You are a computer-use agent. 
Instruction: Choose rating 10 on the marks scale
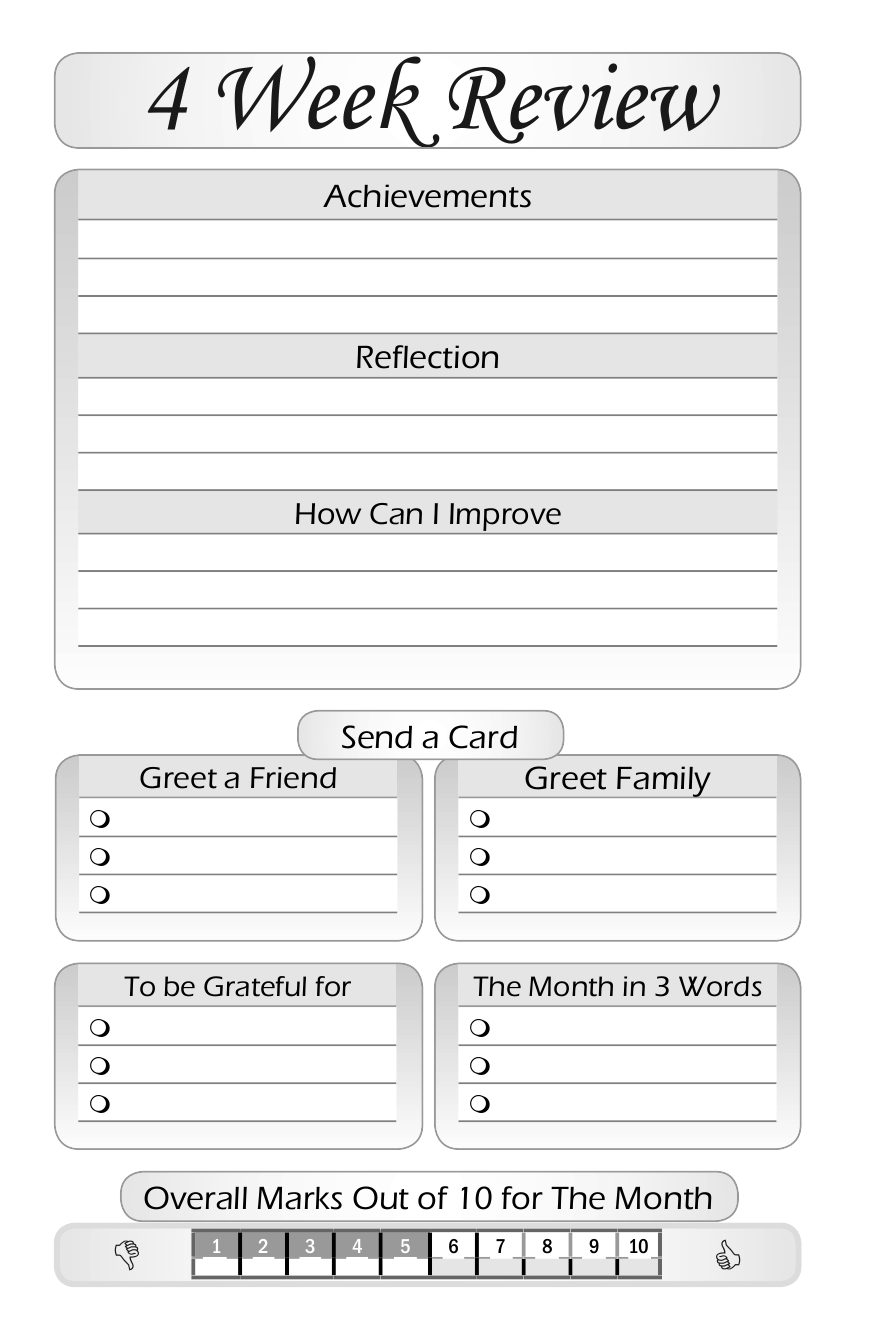(x=638, y=1247)
